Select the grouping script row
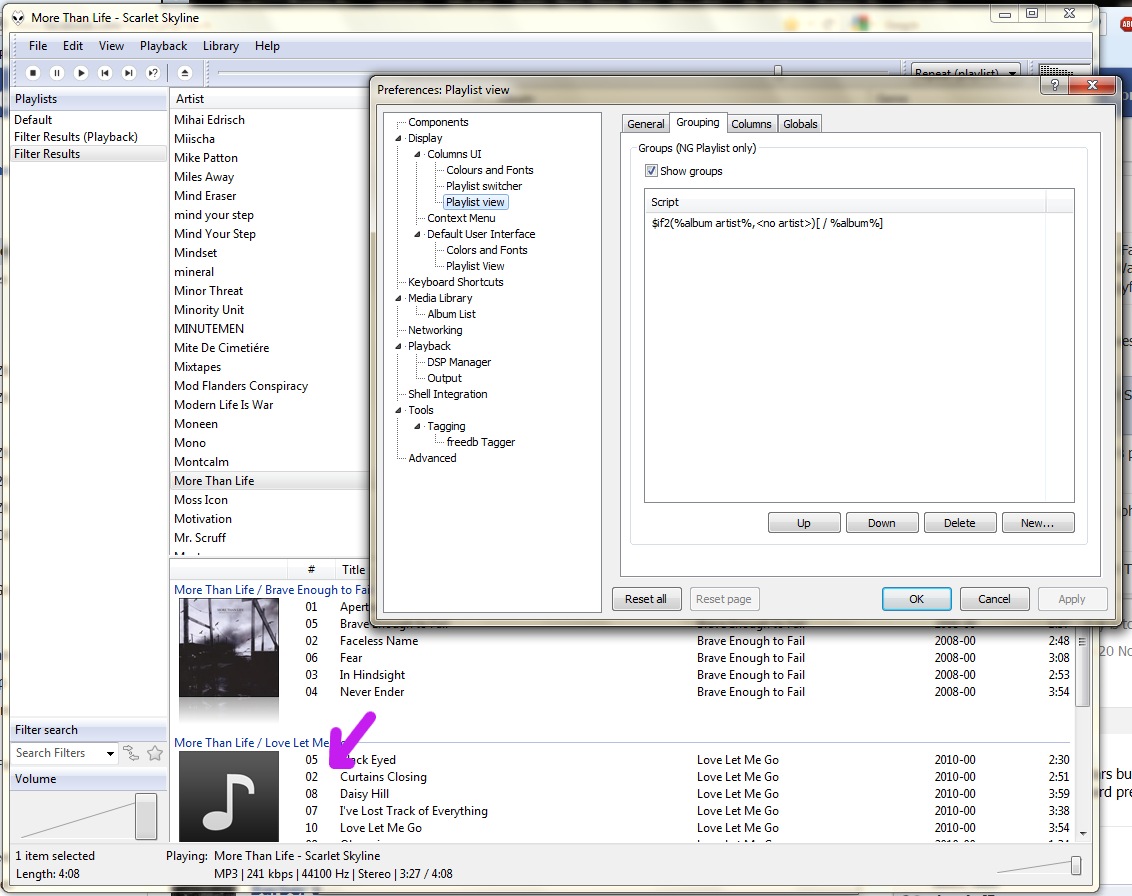The width and height of the screenshot is (1132, 896). pos(859,223)
